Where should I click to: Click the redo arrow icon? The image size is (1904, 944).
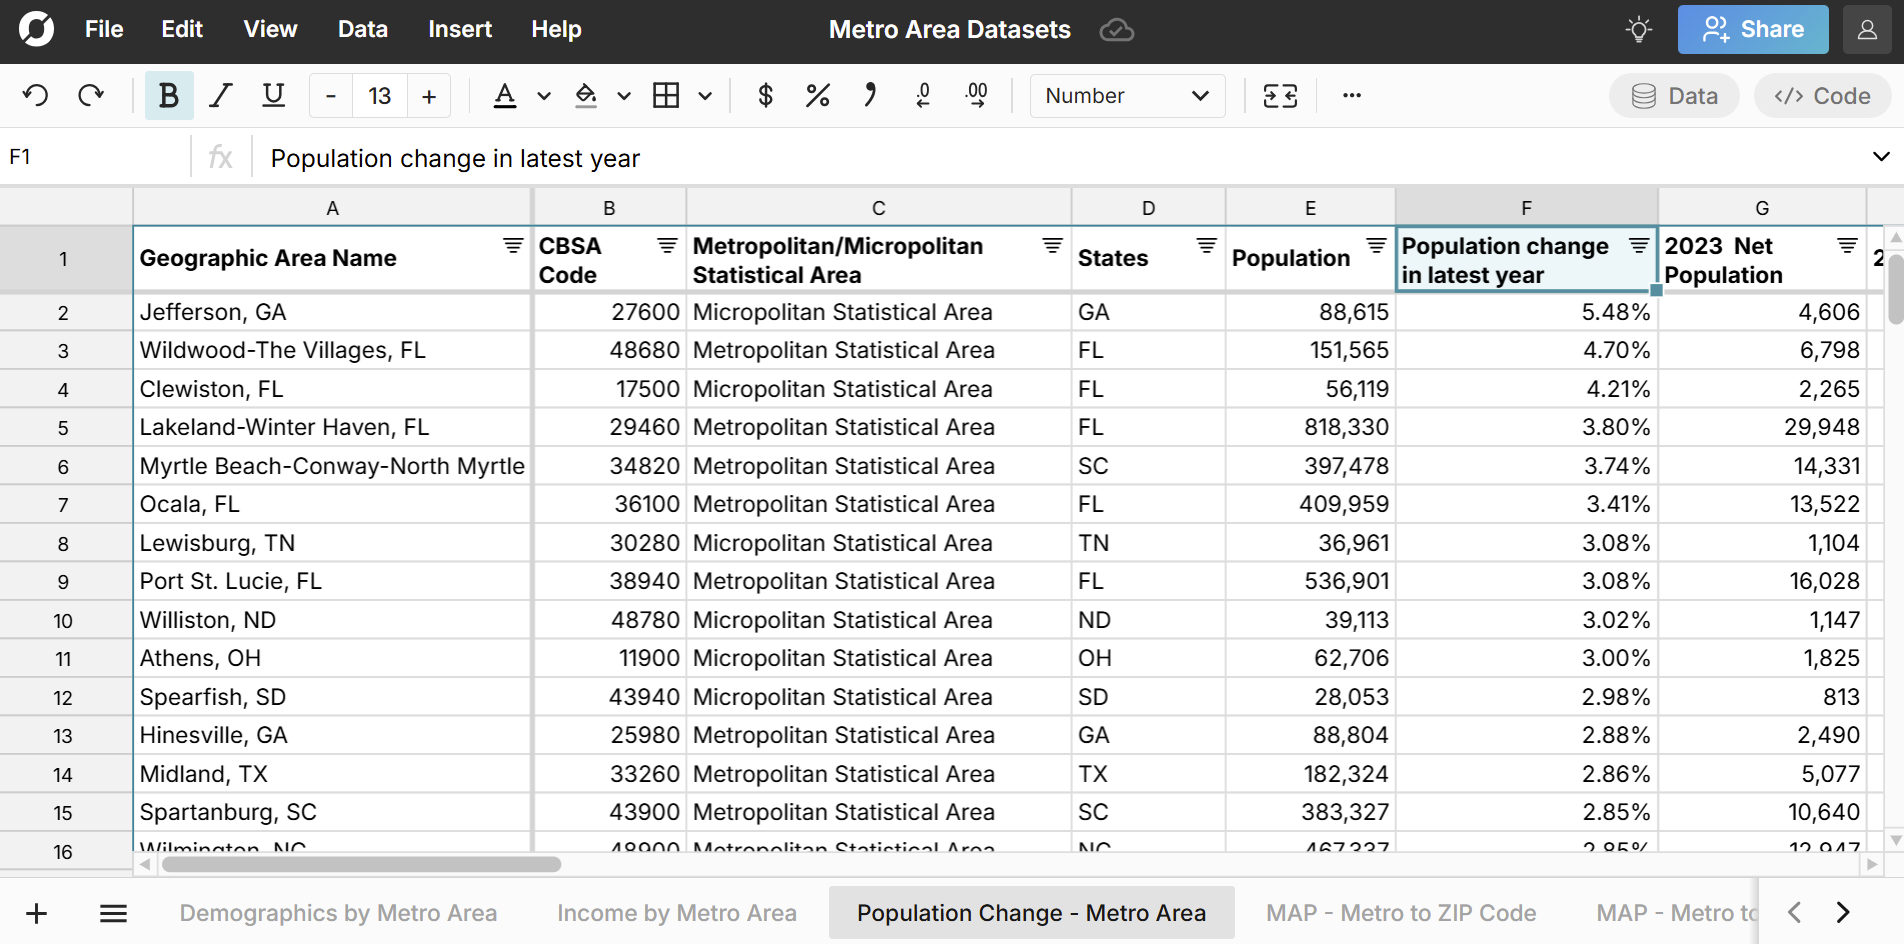click(x=91, y=96)
